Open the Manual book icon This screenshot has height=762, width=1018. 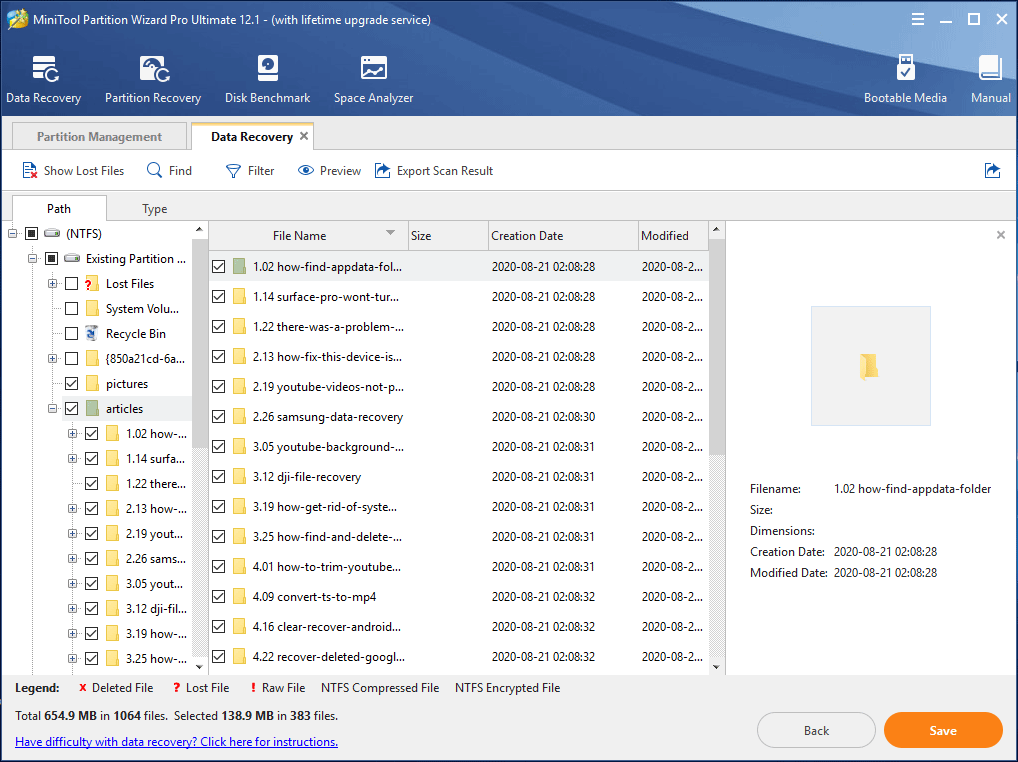pyautogui.click(x=990, y=70)
